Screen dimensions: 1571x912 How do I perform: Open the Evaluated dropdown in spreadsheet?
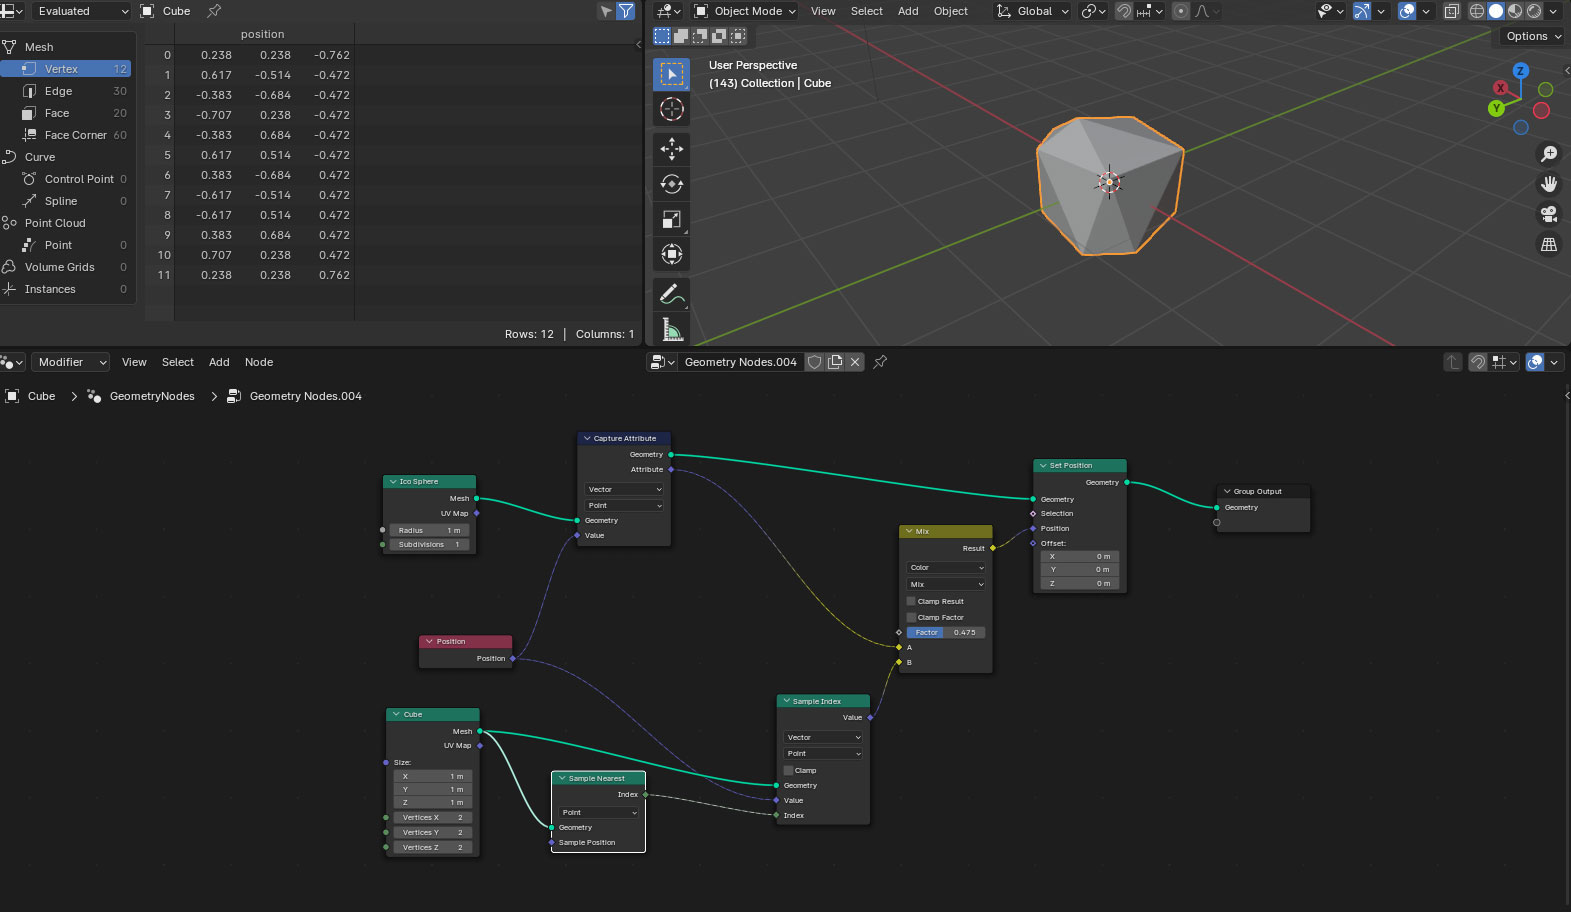(x=80, y=11)
